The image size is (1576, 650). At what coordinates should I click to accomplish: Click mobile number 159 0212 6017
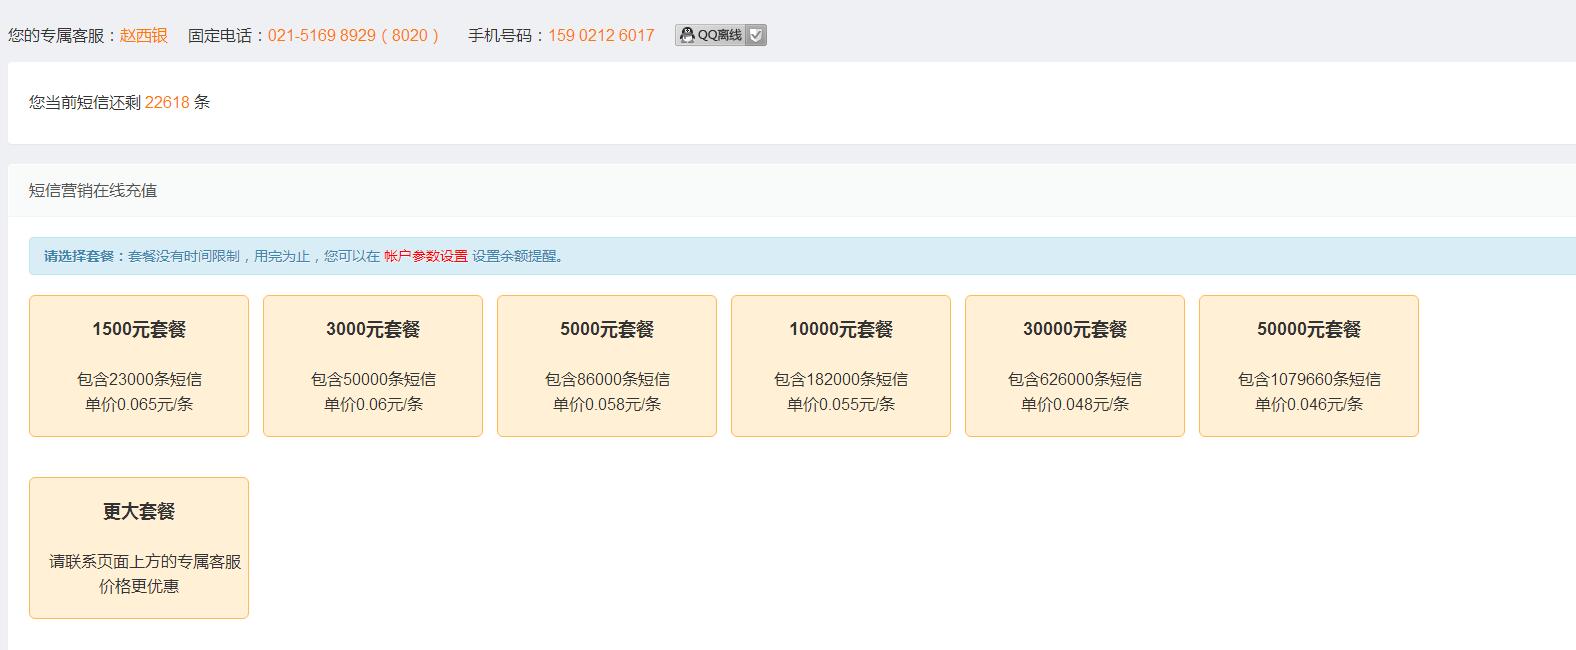coord(601,35)
